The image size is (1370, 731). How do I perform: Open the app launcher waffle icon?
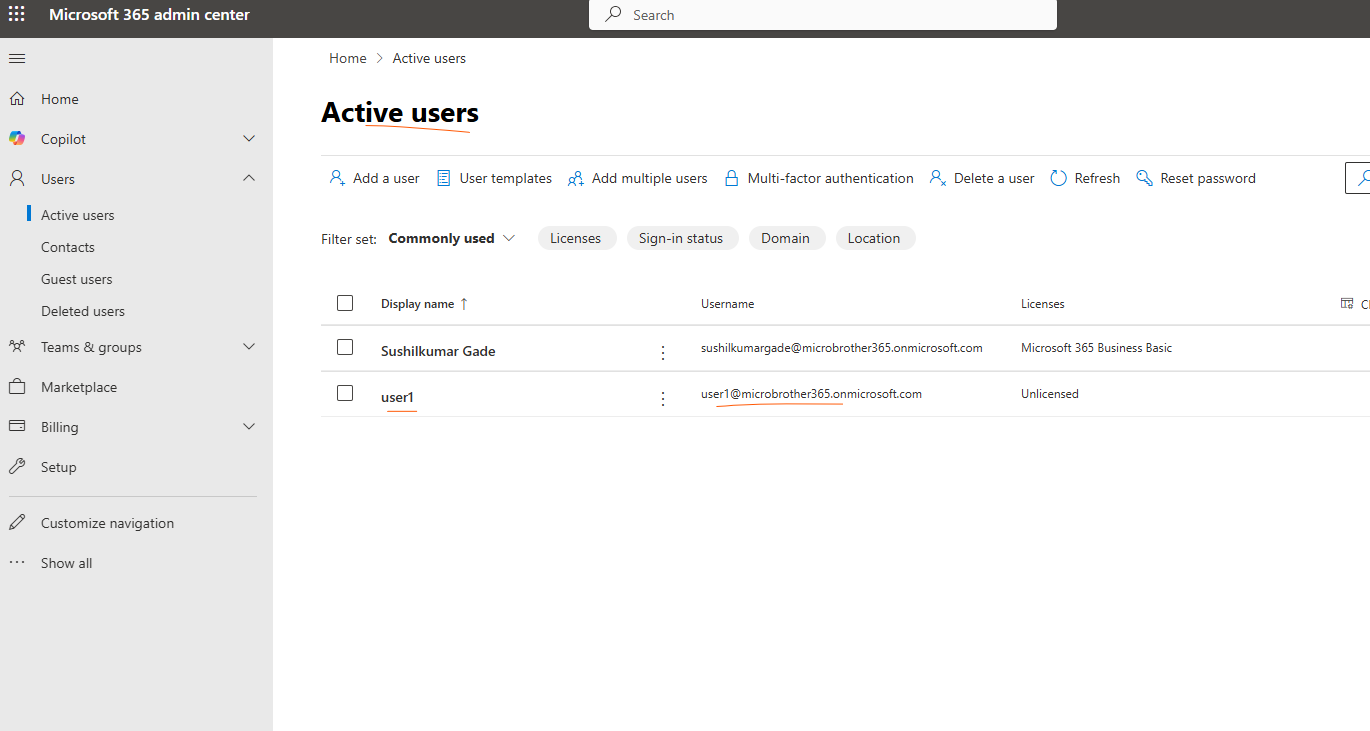[17, 15]
